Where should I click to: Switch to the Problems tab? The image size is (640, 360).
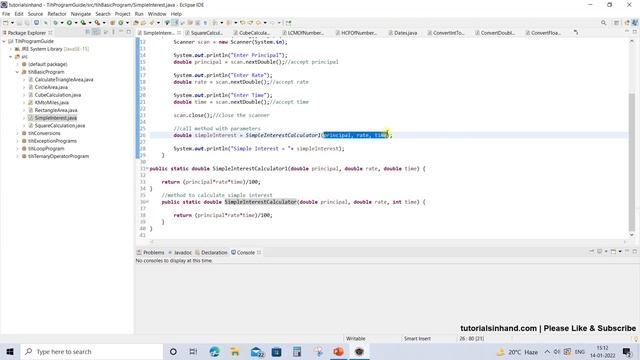click(150, 253)
